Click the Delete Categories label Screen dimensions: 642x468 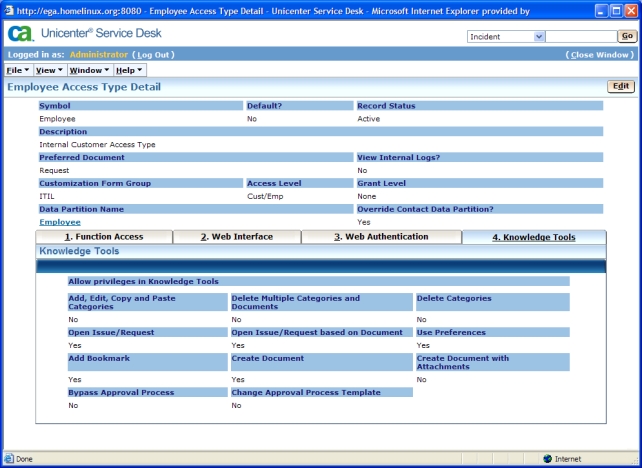(454, 298)
